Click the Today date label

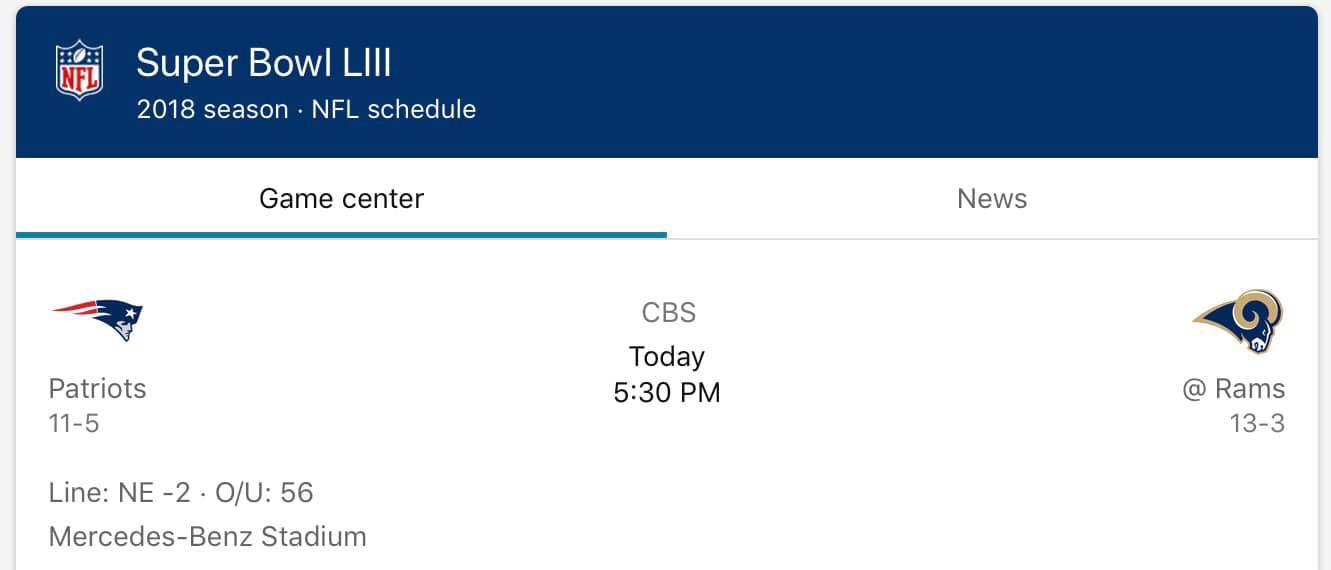(667, 356)
